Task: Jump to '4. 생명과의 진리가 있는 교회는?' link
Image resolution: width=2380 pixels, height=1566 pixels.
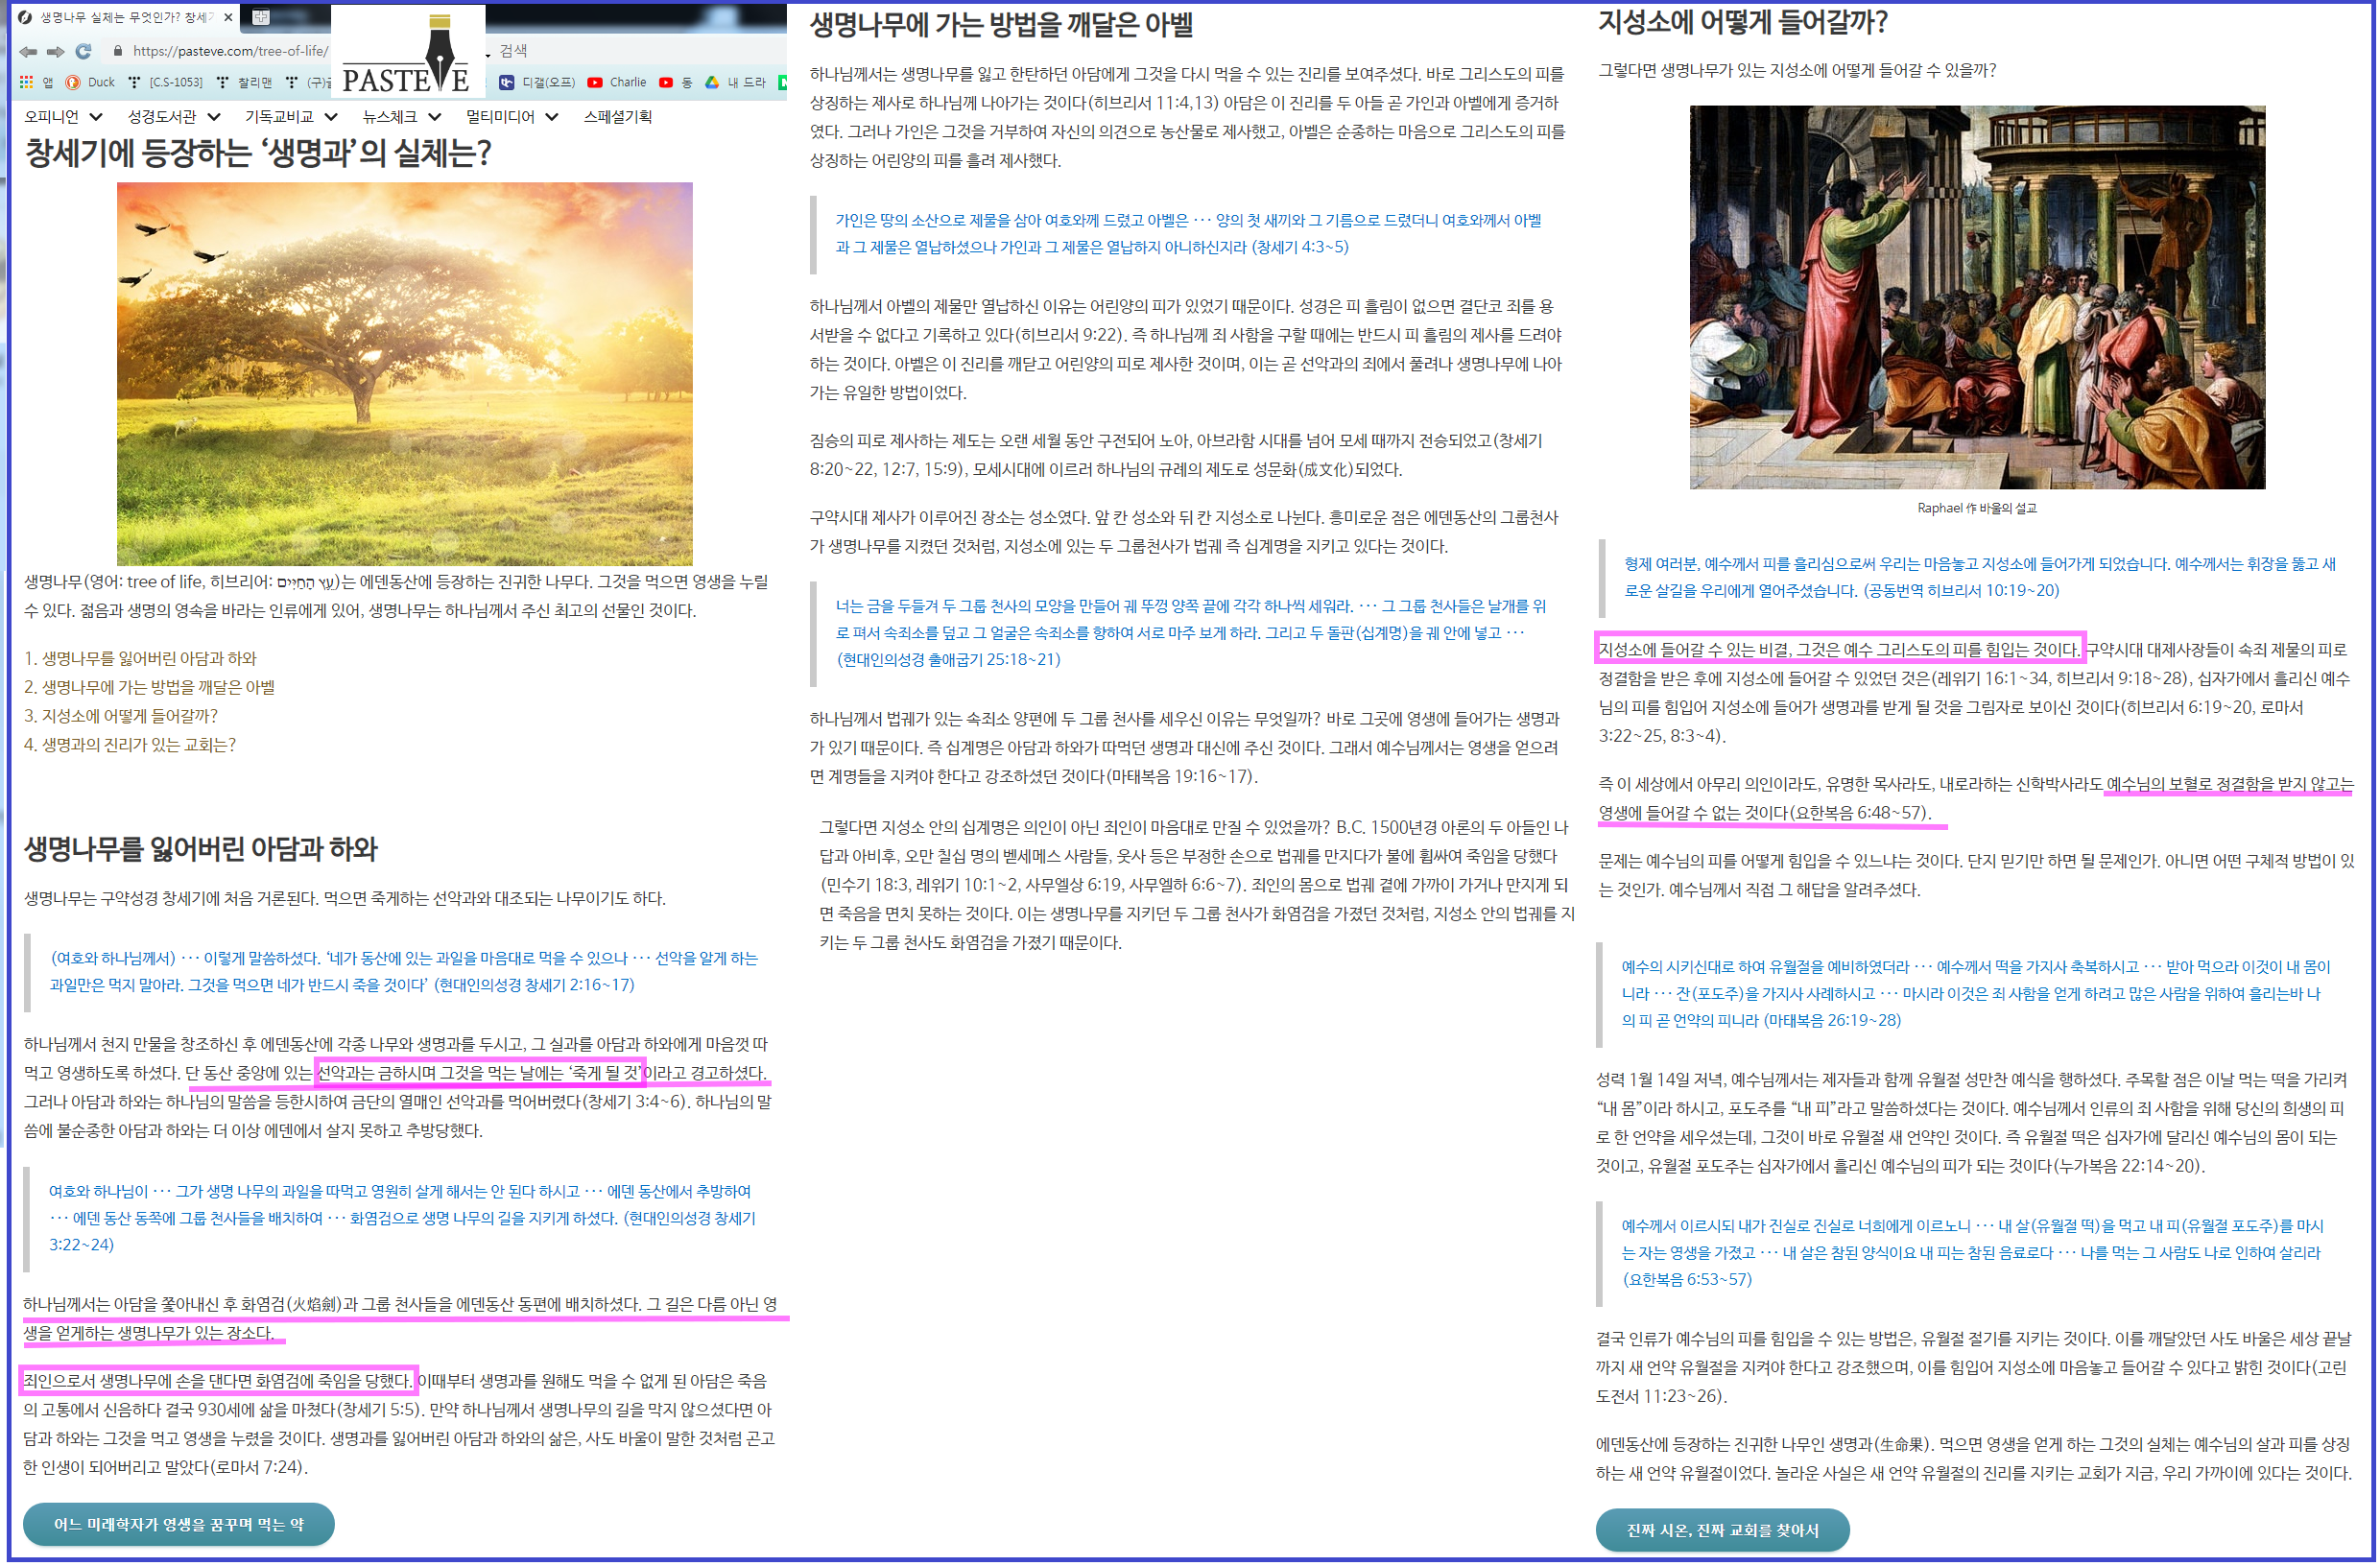Action: pos(130,745)
